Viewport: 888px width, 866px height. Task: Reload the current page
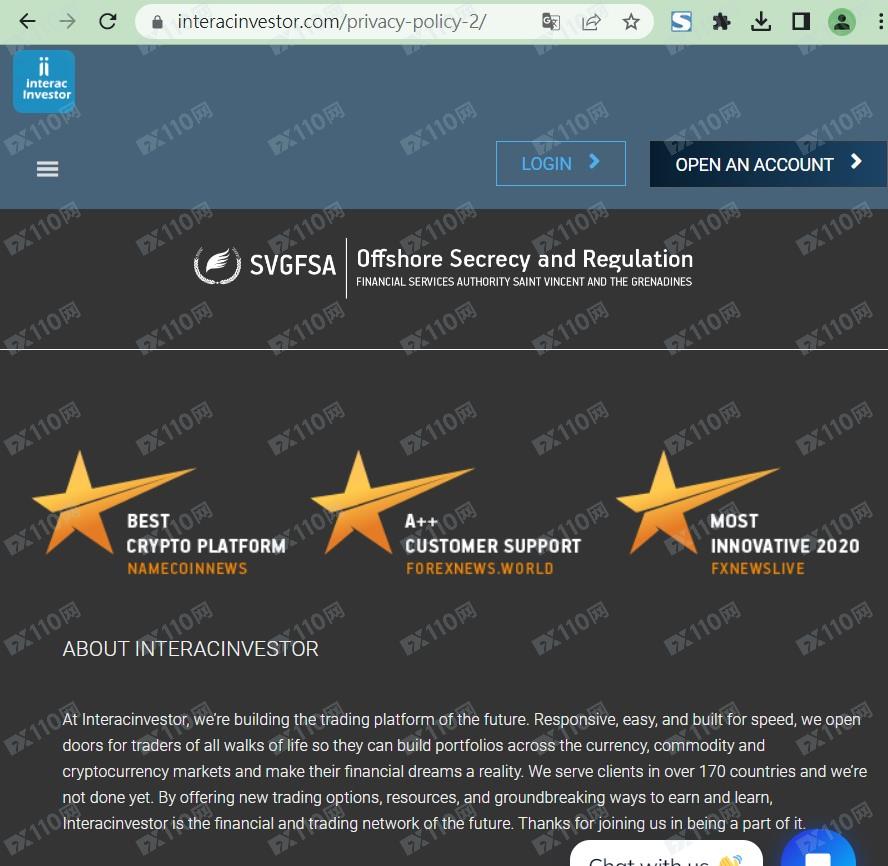click(x=108, y=22)
